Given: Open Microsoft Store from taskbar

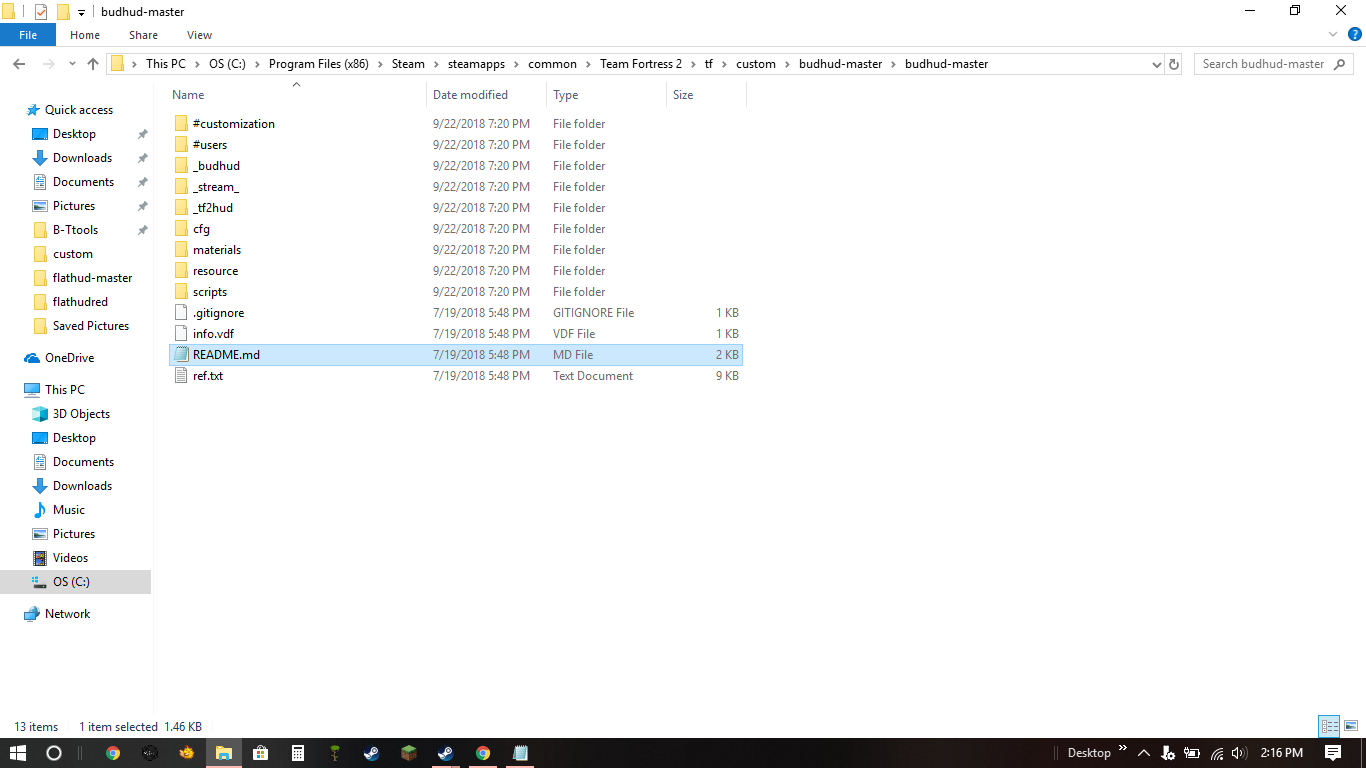Looking at the screenshot, I should tap(260, 753).
